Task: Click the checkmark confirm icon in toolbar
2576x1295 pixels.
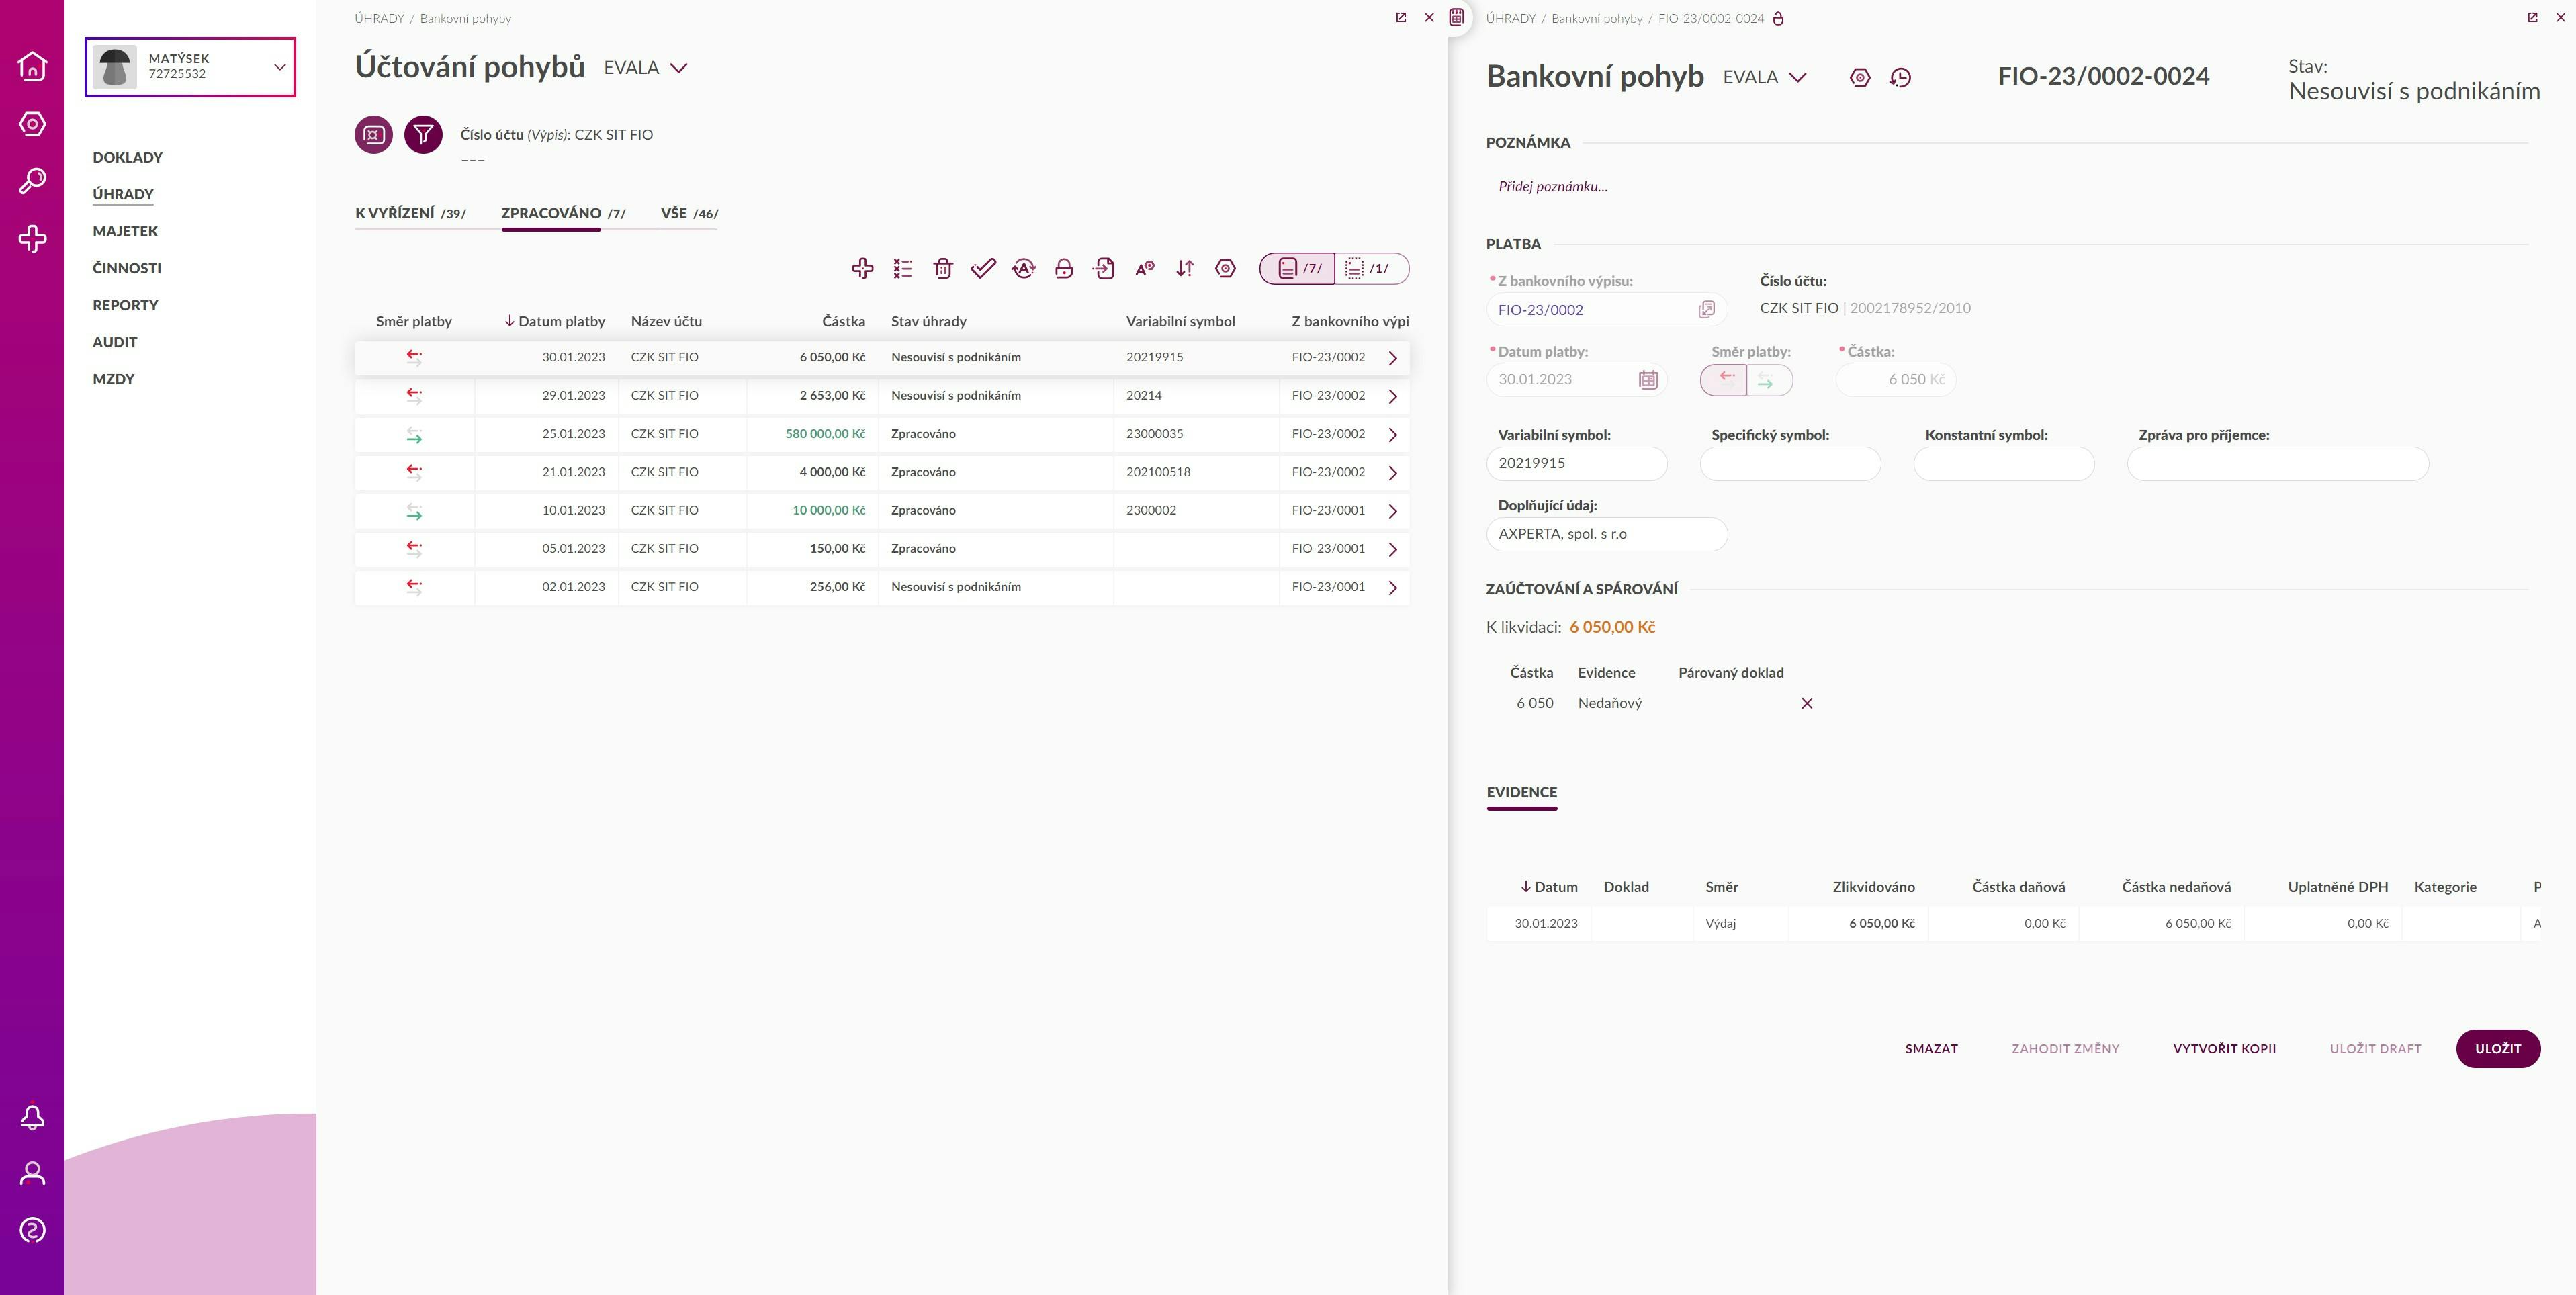Action: point(983,268)
